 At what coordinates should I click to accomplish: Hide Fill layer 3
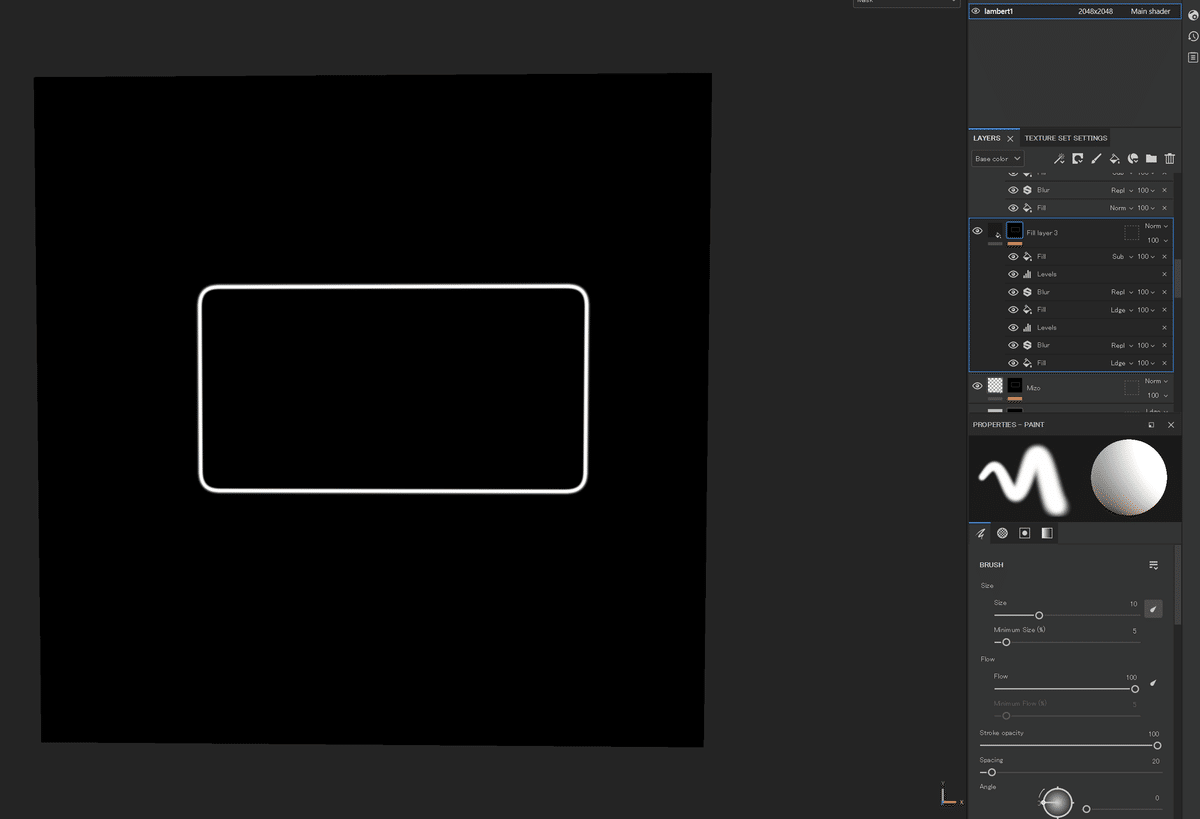(977, 231)
